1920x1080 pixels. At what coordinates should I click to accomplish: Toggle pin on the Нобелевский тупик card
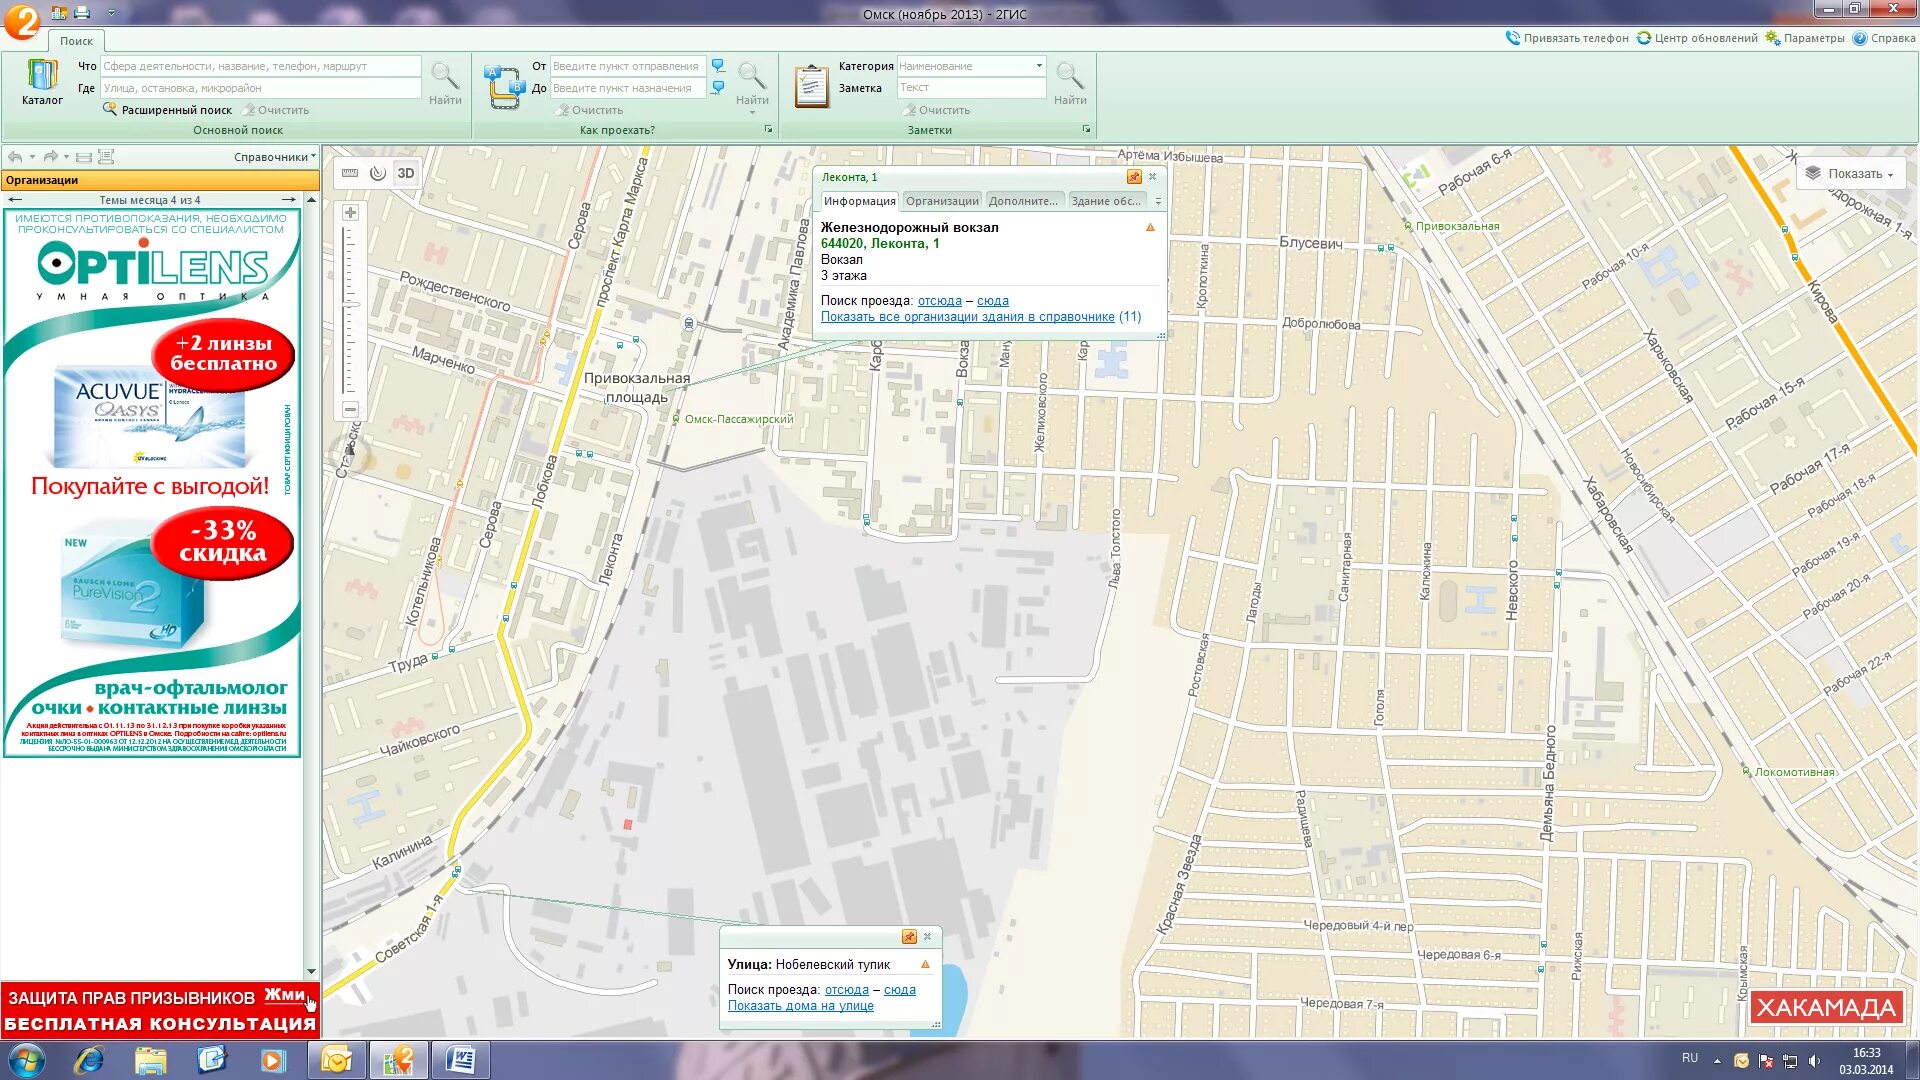click(909, 937)
